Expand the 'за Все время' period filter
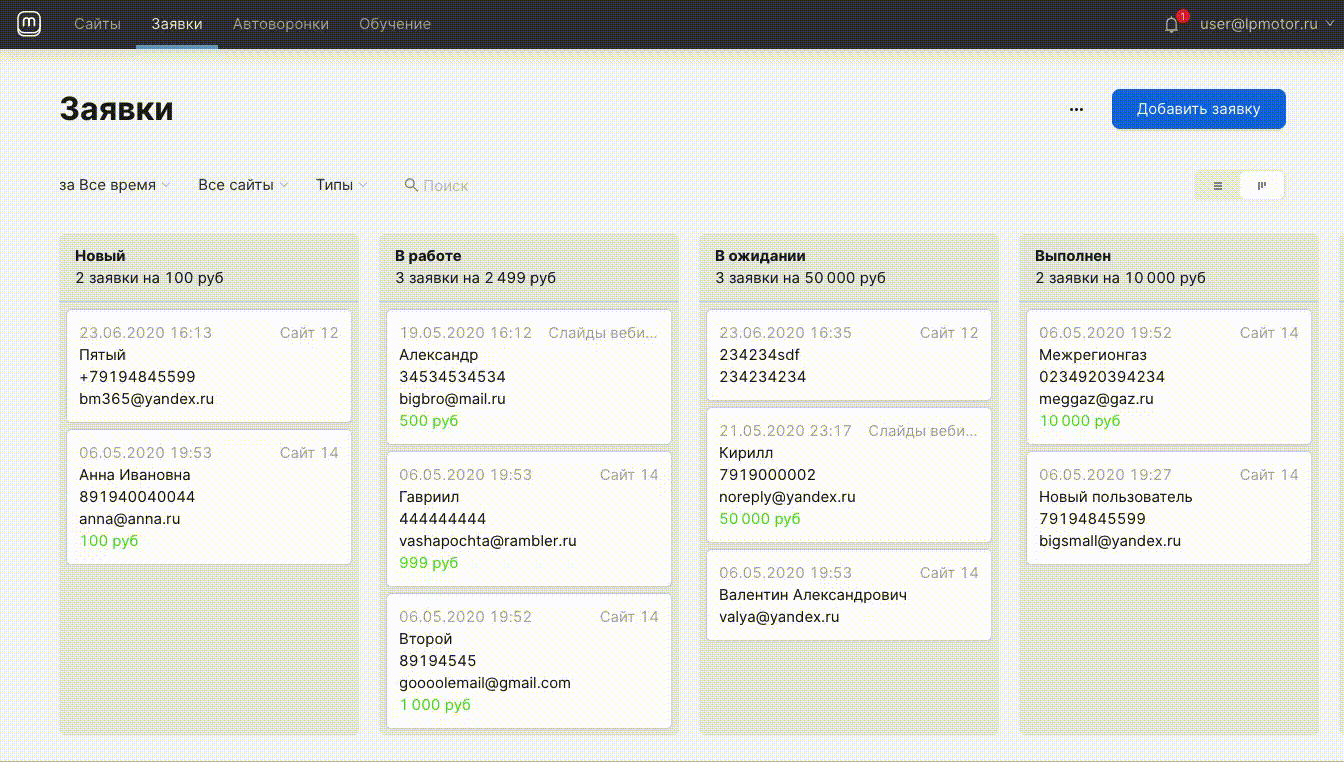Viewport: 1344px width, 762px height. point(114,185)
